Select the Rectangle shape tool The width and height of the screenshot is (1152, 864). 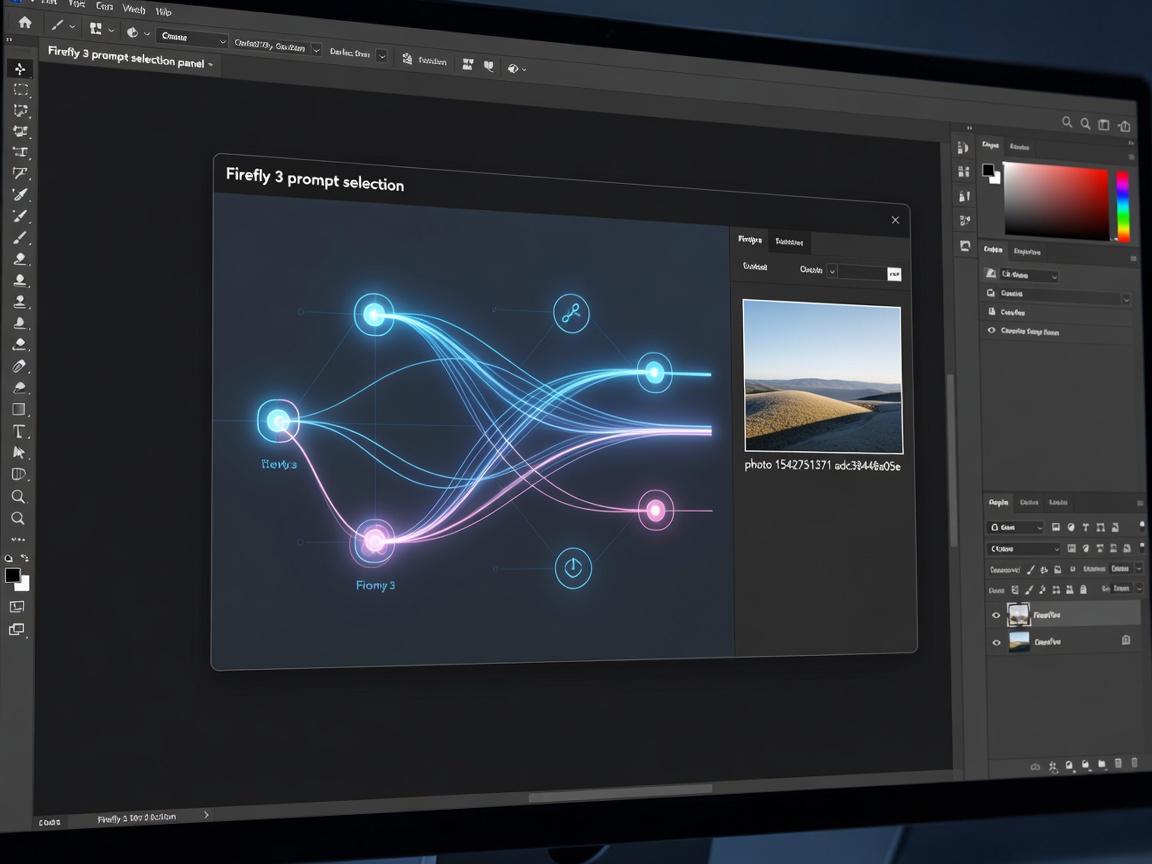pyautogui.click(x=19, y=409)
